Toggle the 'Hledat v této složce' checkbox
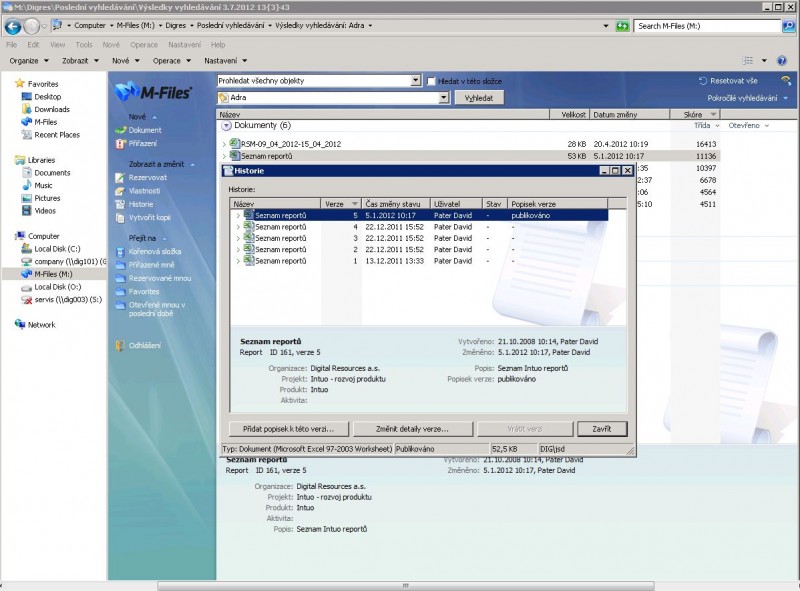 [432, 81]
